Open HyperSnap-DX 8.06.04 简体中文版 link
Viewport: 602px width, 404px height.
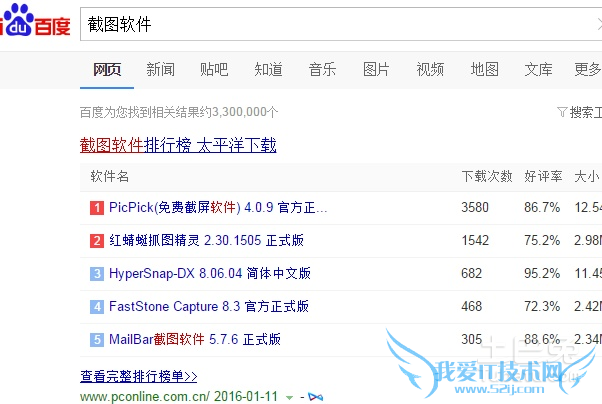coord(210,273)
